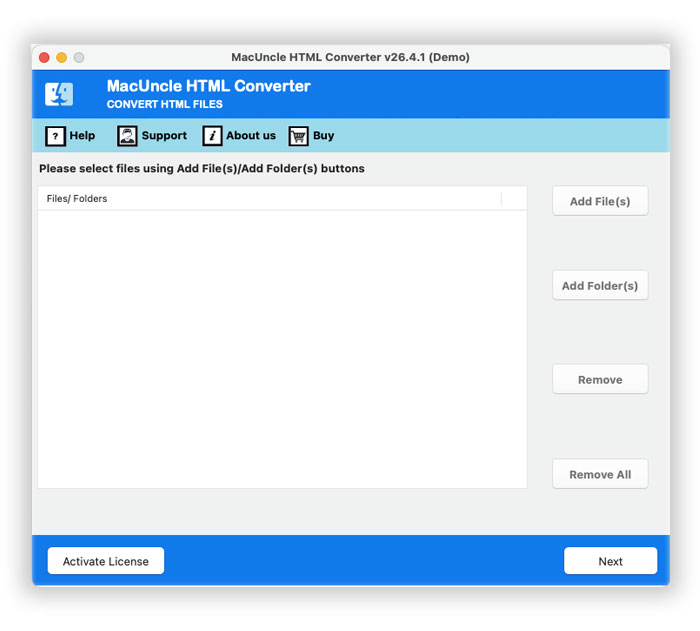This screenshot has width=700, height=631.
Task: Click the Buy shopping cart icon
Action: pyautogui.click(x=299, y=136)
